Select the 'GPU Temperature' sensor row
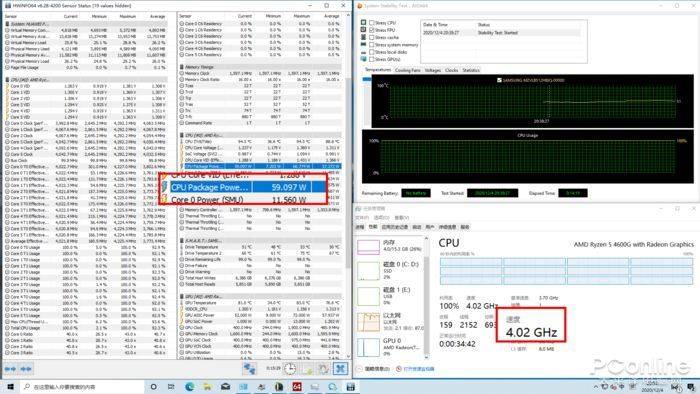The image size is (700, 394). (x=261, y=303)
